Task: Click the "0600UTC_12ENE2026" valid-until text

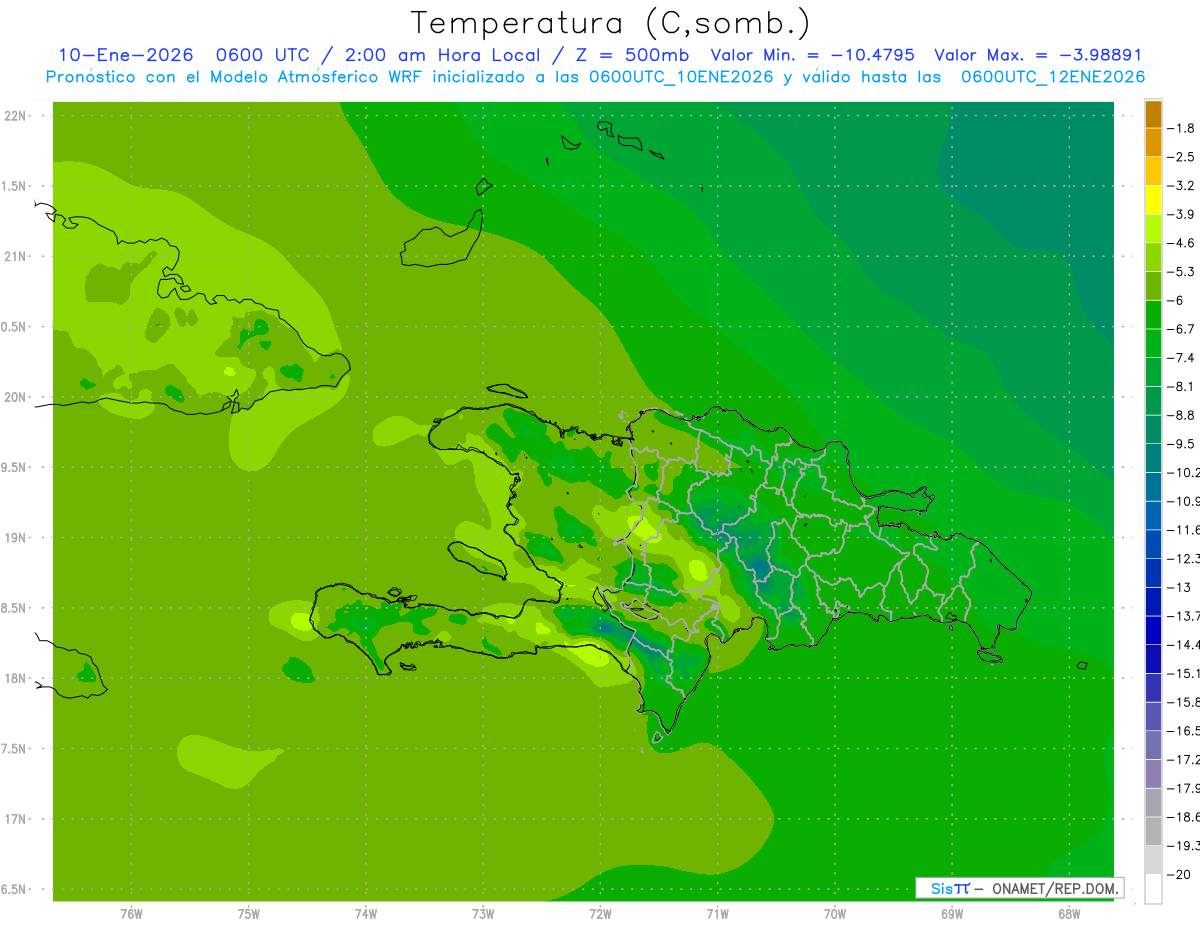Action: tap(1053, 77)
